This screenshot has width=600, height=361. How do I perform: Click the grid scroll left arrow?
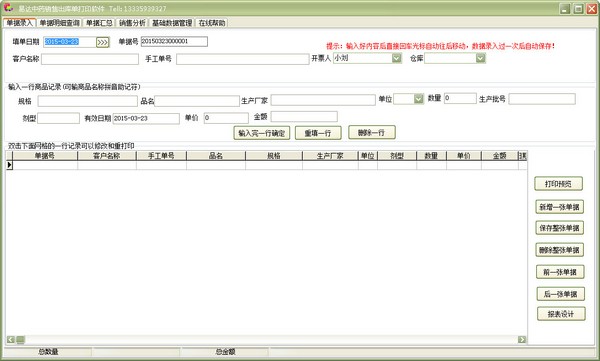[11, 340]
